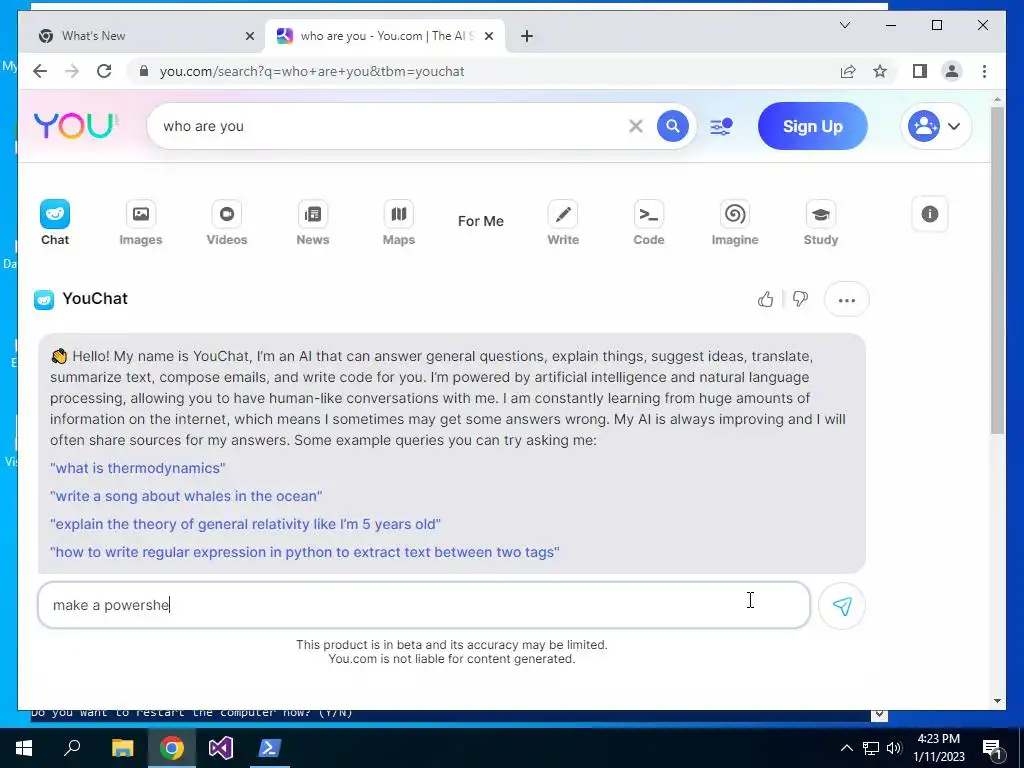The height and width of the screenshot is (768, 1024).
Task: Send the chat message with paper plane
Action: click(842, 606)
